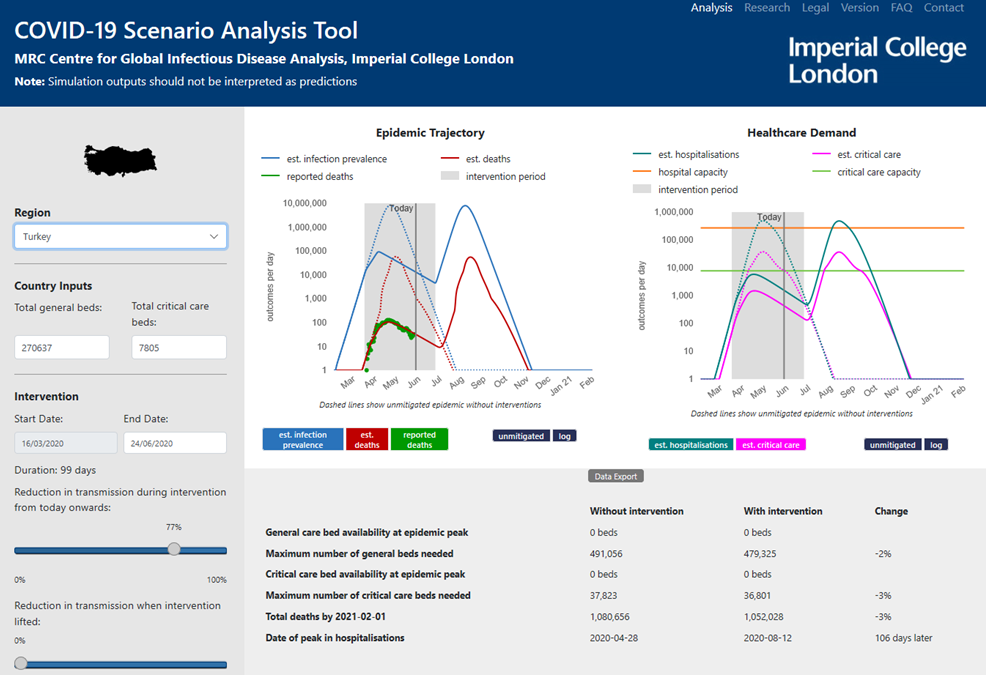Viewport: 986px width, 675px height.
Task: Click the Imperial College London logo
Action: [876, 60]
